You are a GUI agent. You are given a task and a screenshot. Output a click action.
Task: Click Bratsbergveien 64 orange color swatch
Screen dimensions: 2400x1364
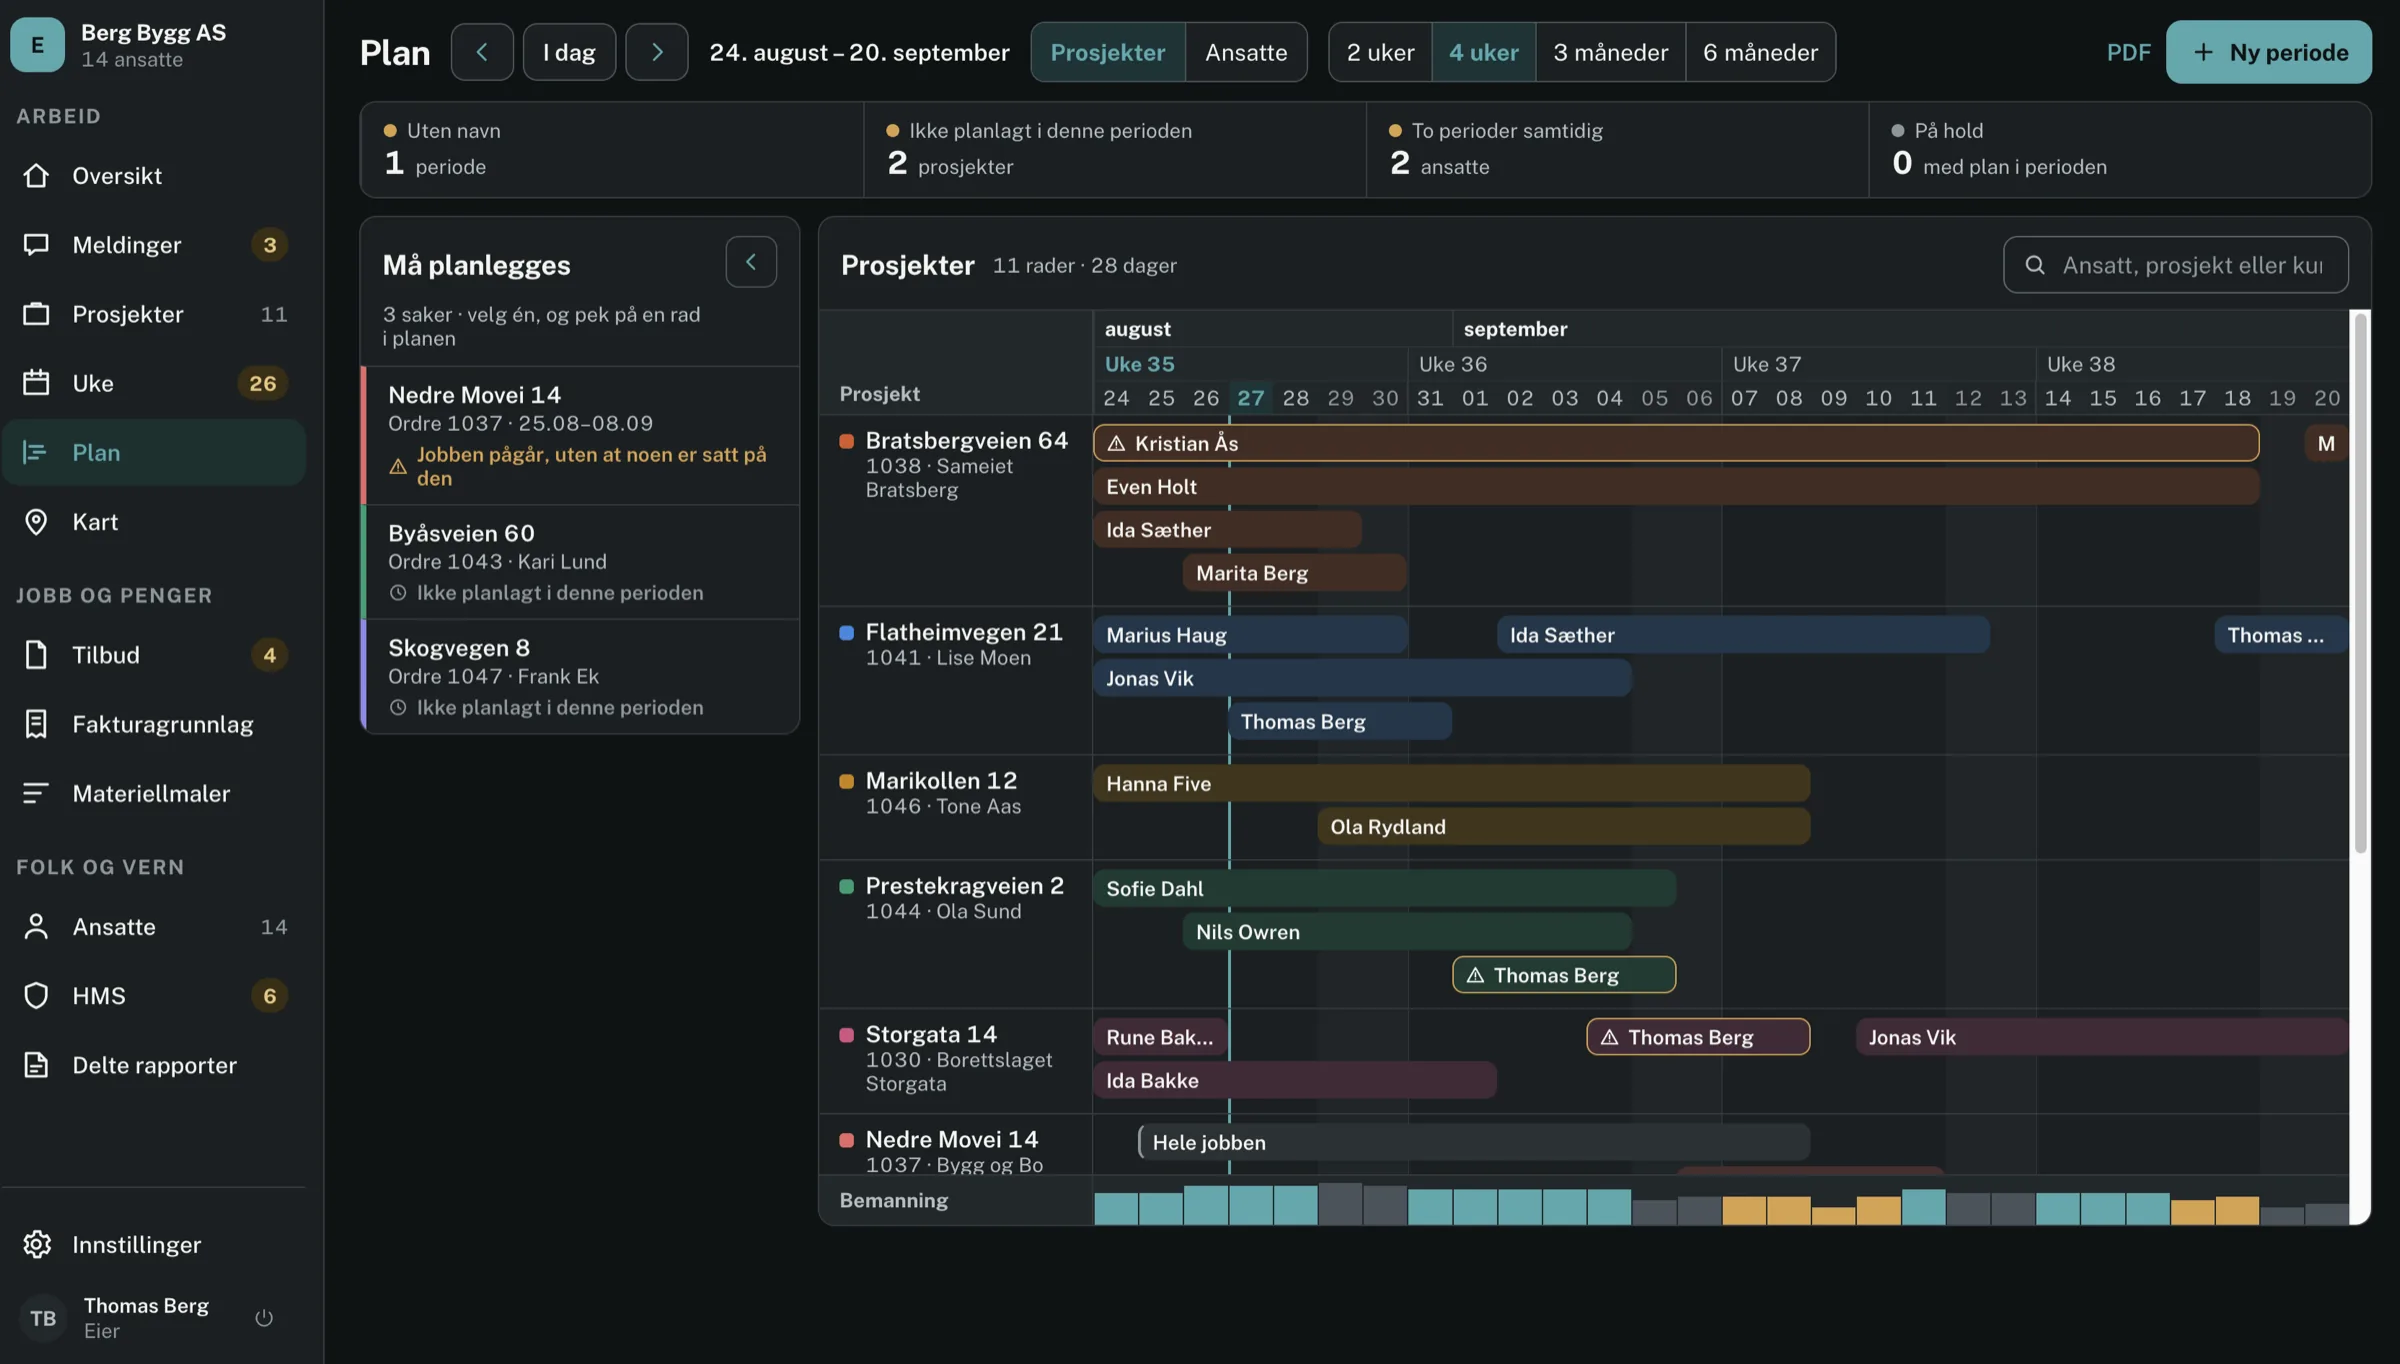pos(846,440)
